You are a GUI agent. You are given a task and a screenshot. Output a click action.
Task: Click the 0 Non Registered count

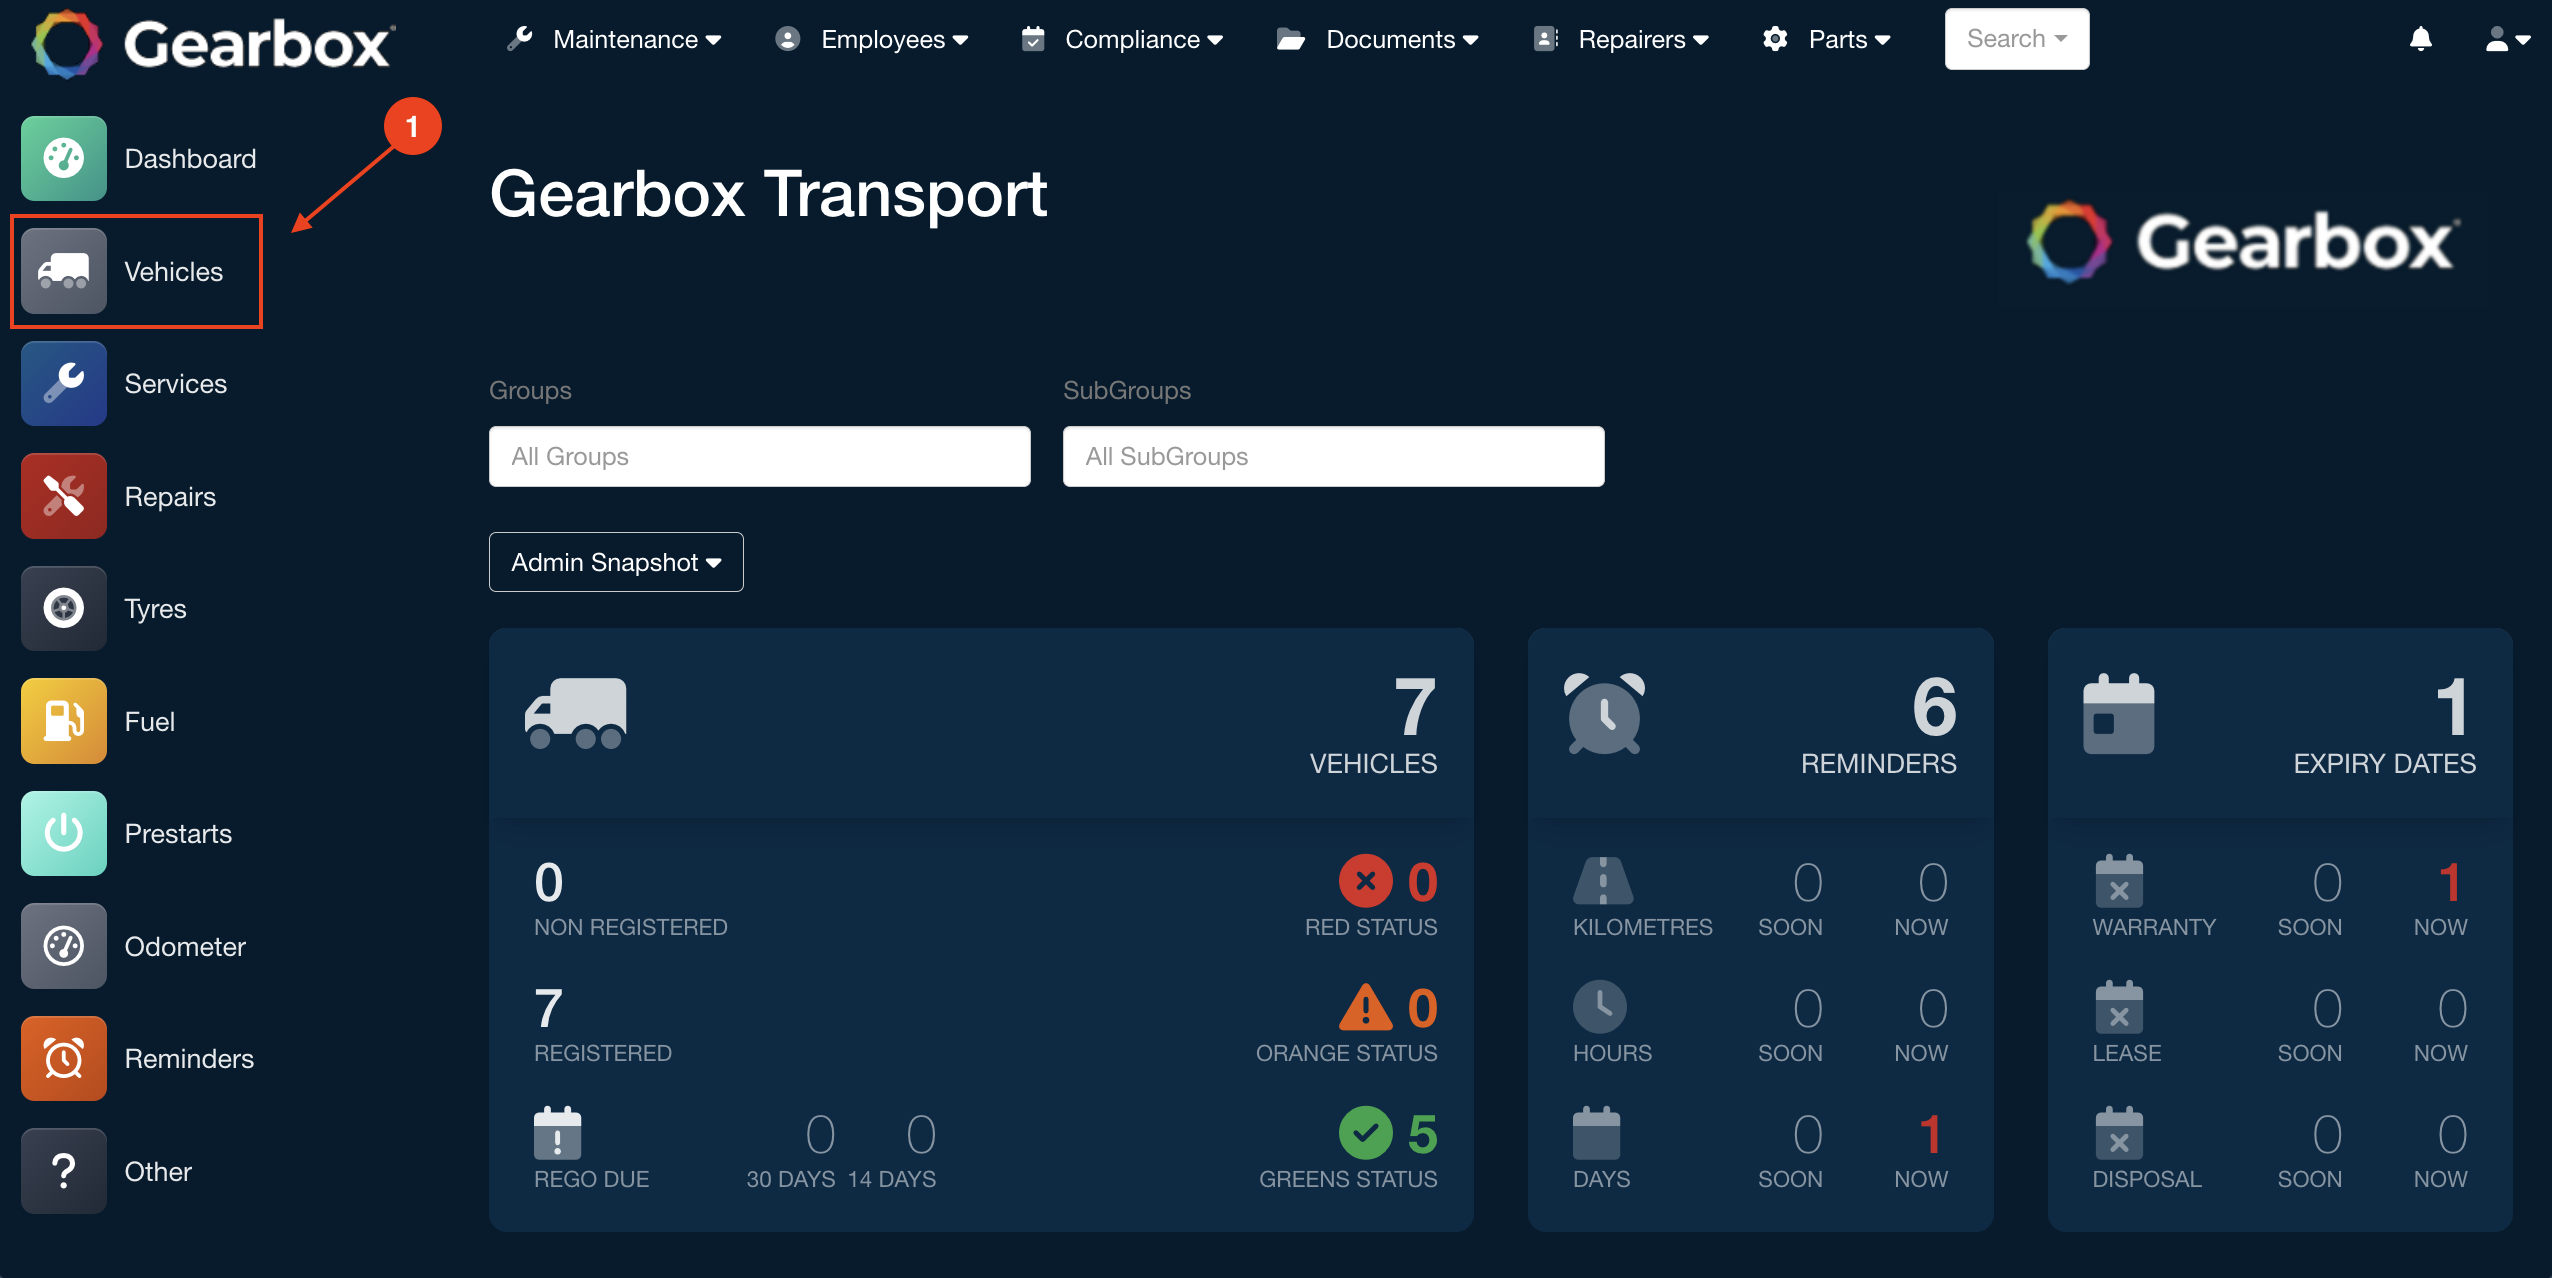(548, 882)
